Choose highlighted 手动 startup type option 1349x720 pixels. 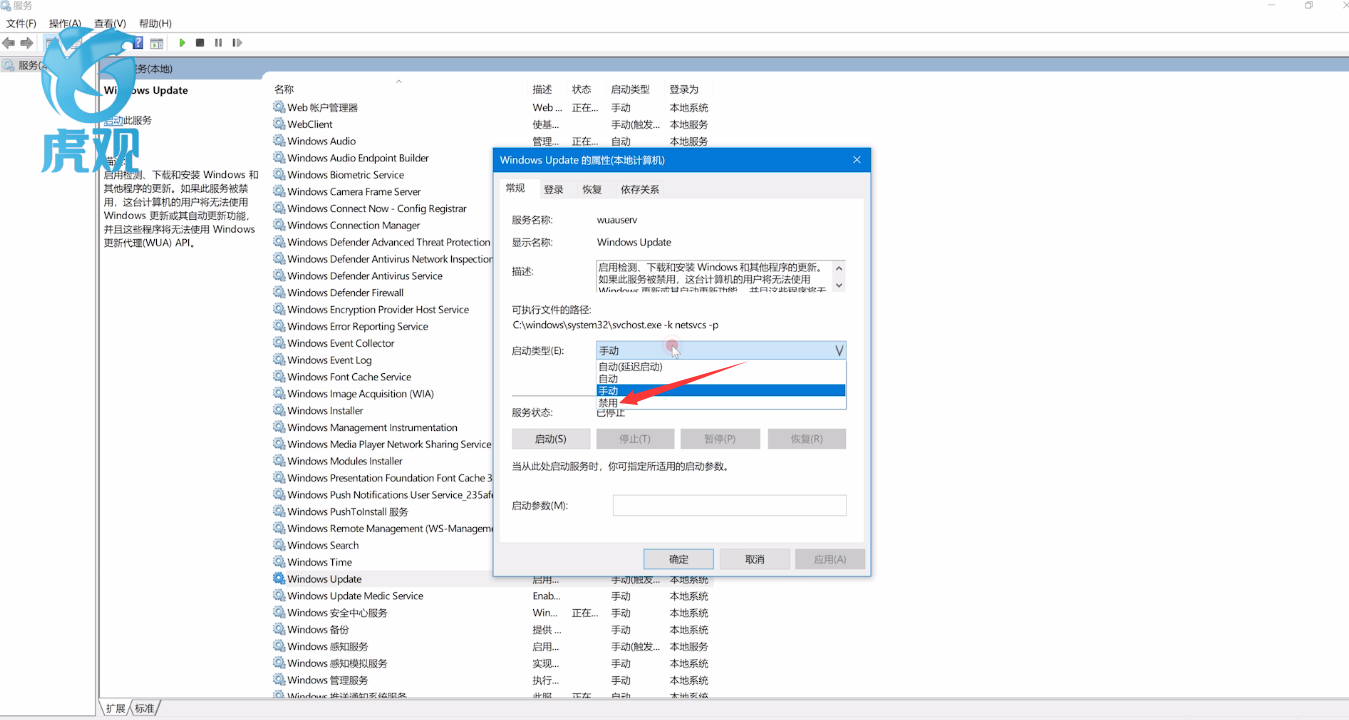coord(721,391)
